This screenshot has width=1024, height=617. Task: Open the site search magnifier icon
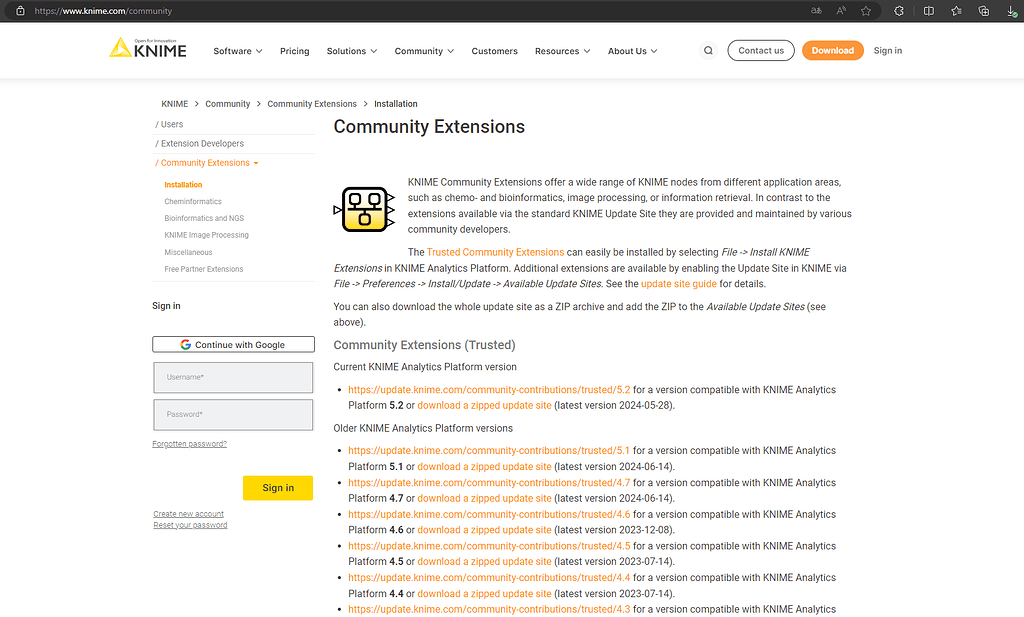pyautogui.click(x=708, y=50)
